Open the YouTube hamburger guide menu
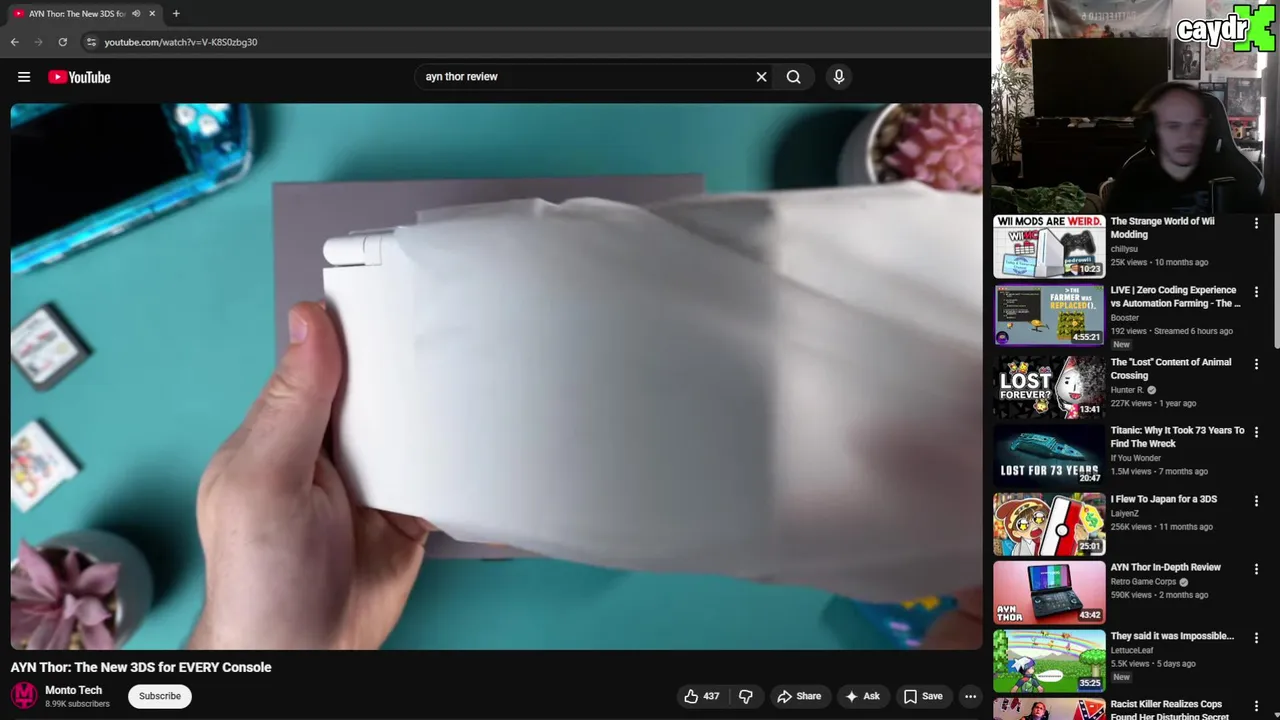Screen dimensions: 1280x720 [x=24, y=77]
